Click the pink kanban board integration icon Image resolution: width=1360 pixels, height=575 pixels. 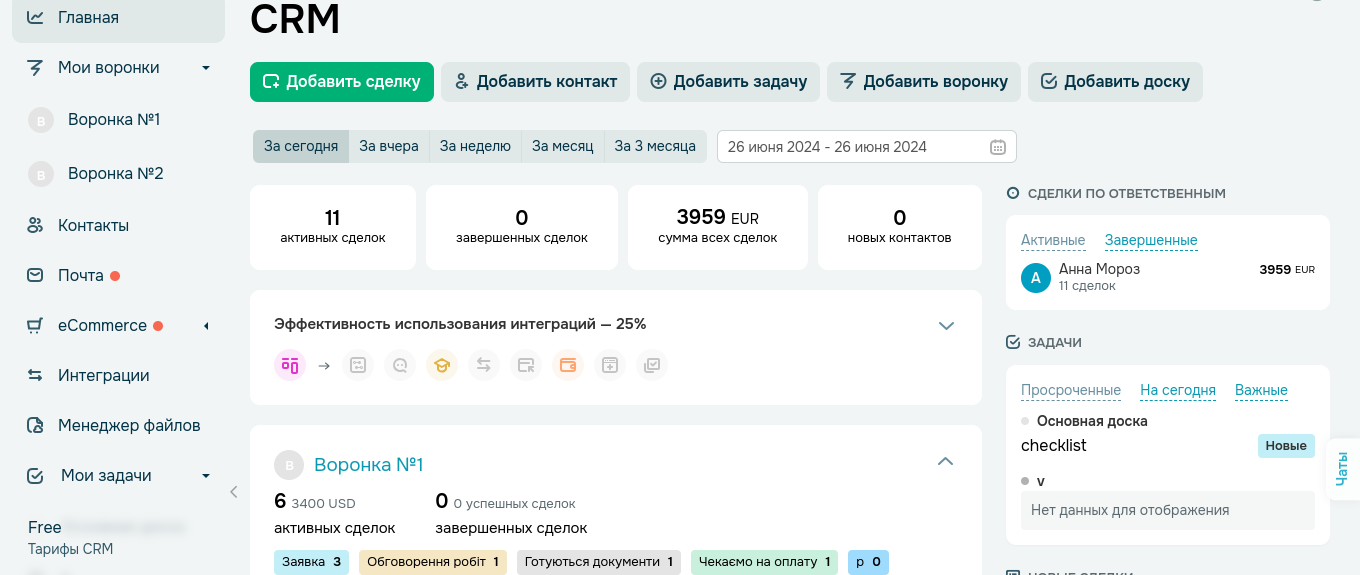coord(290,365)
